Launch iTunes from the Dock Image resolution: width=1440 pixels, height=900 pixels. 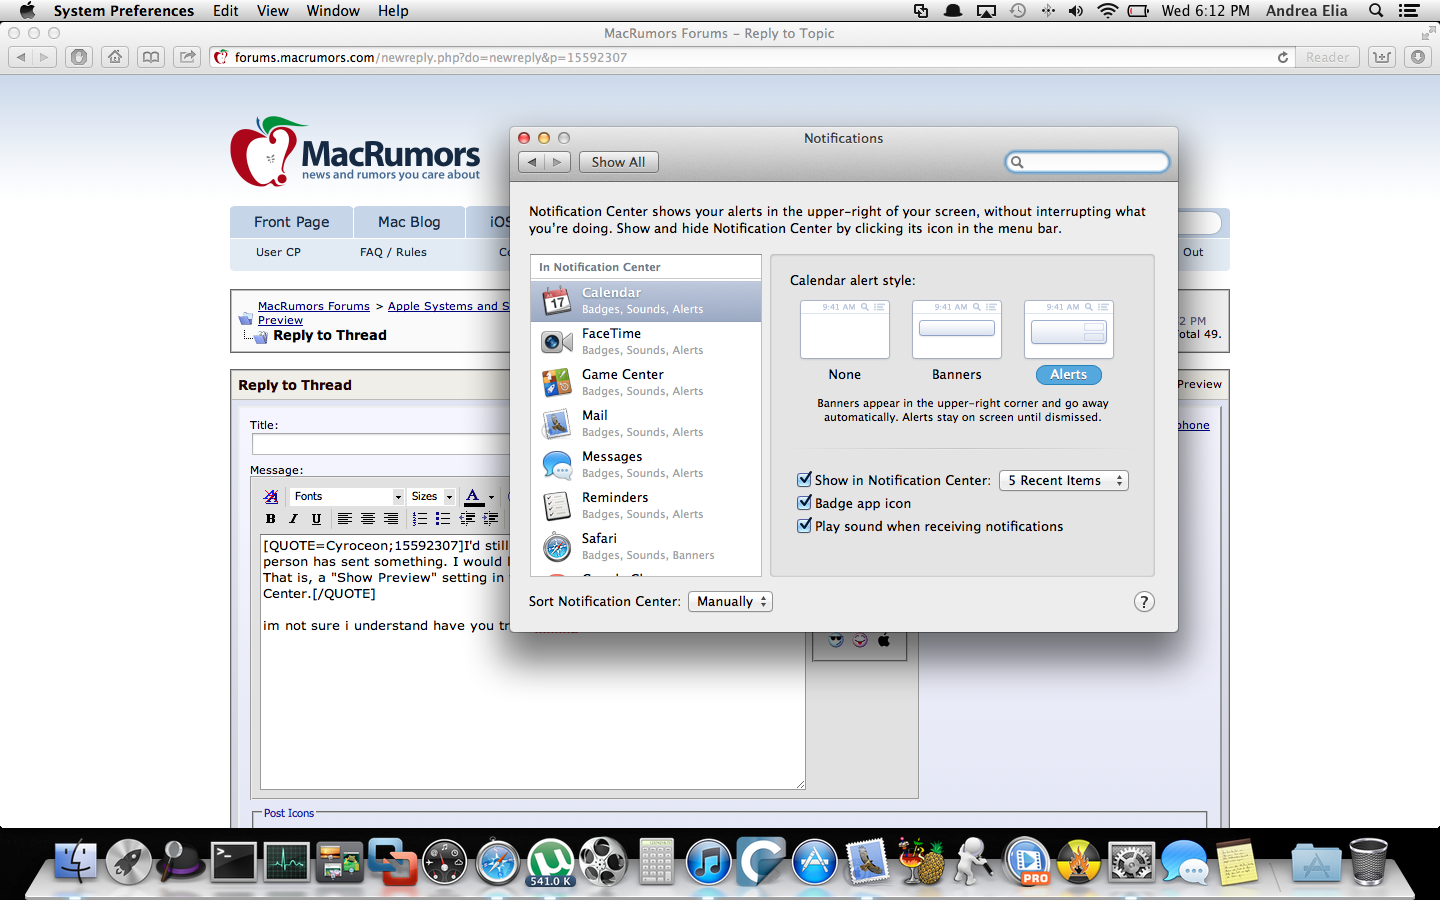(709, 861)
